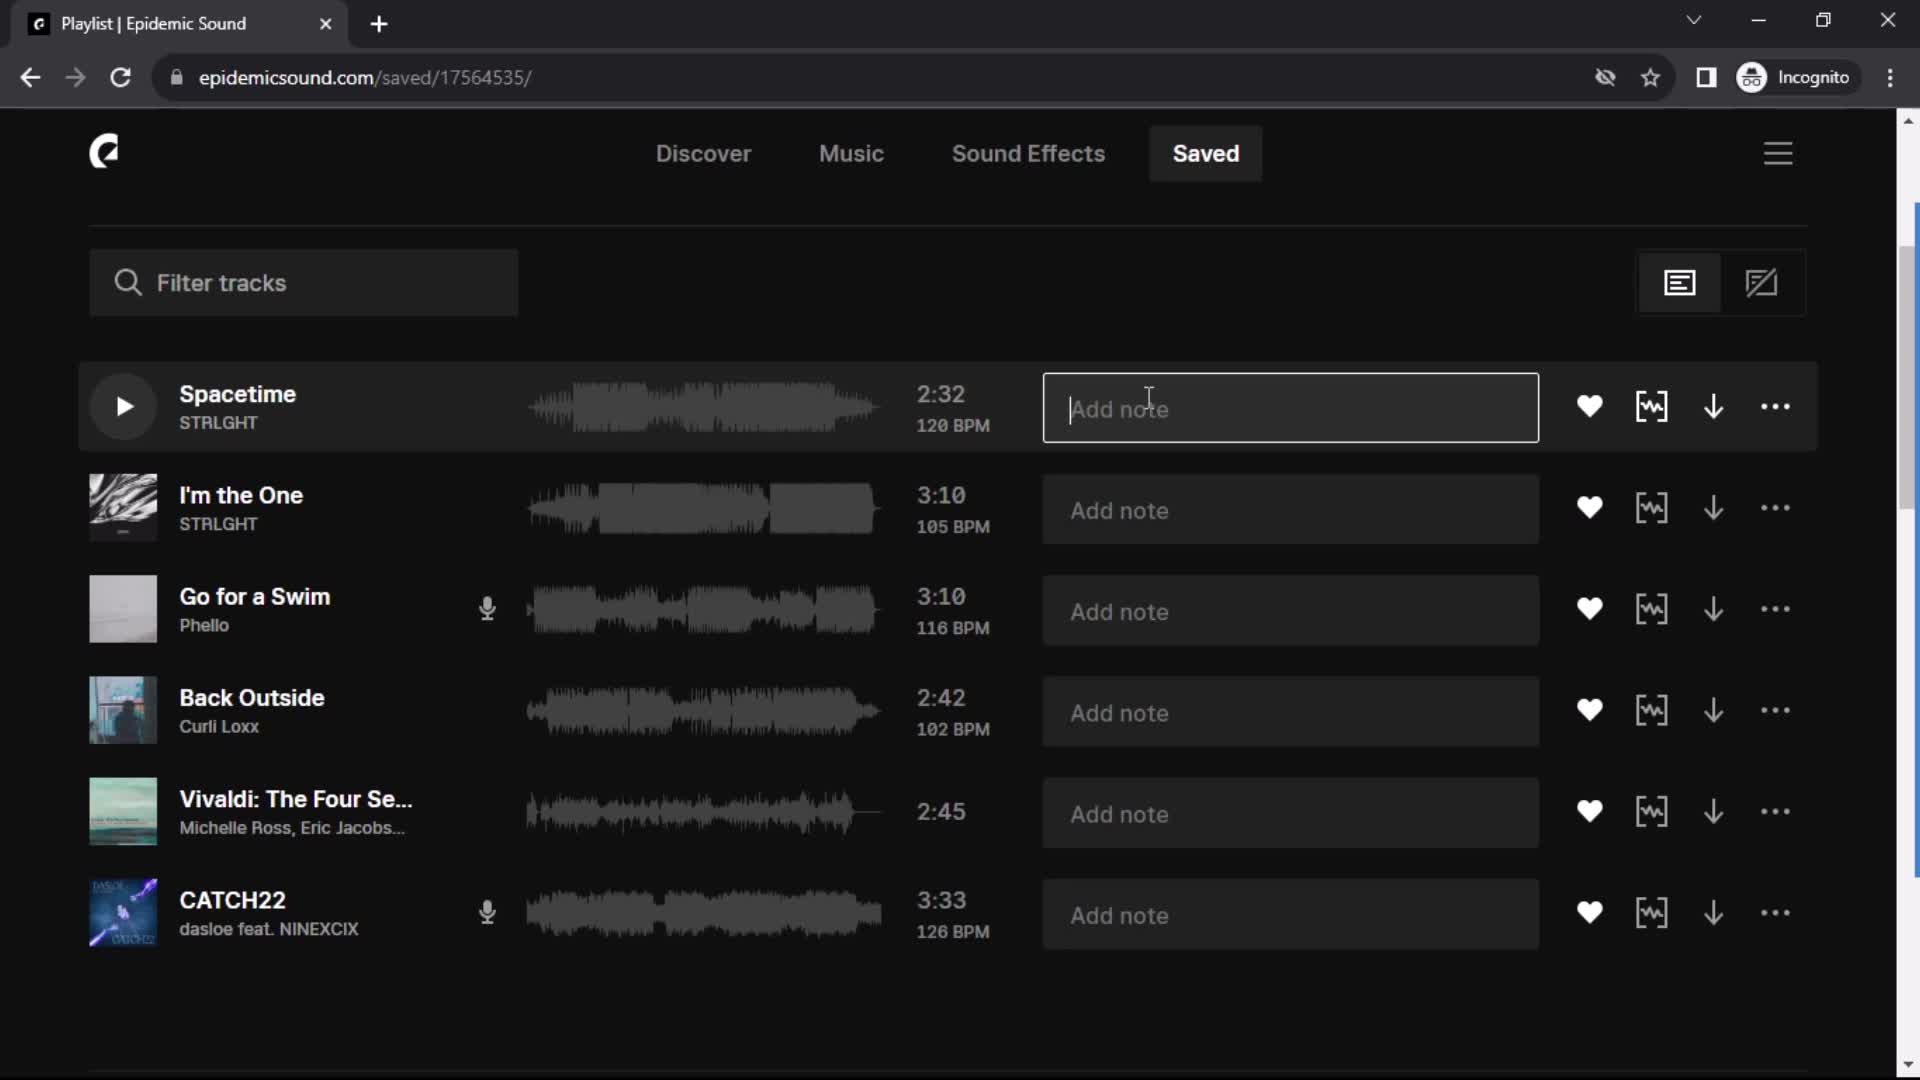Open the Saved tab
Viewport: 1920px width, 1080px height.
click(x=1205, y=153)
